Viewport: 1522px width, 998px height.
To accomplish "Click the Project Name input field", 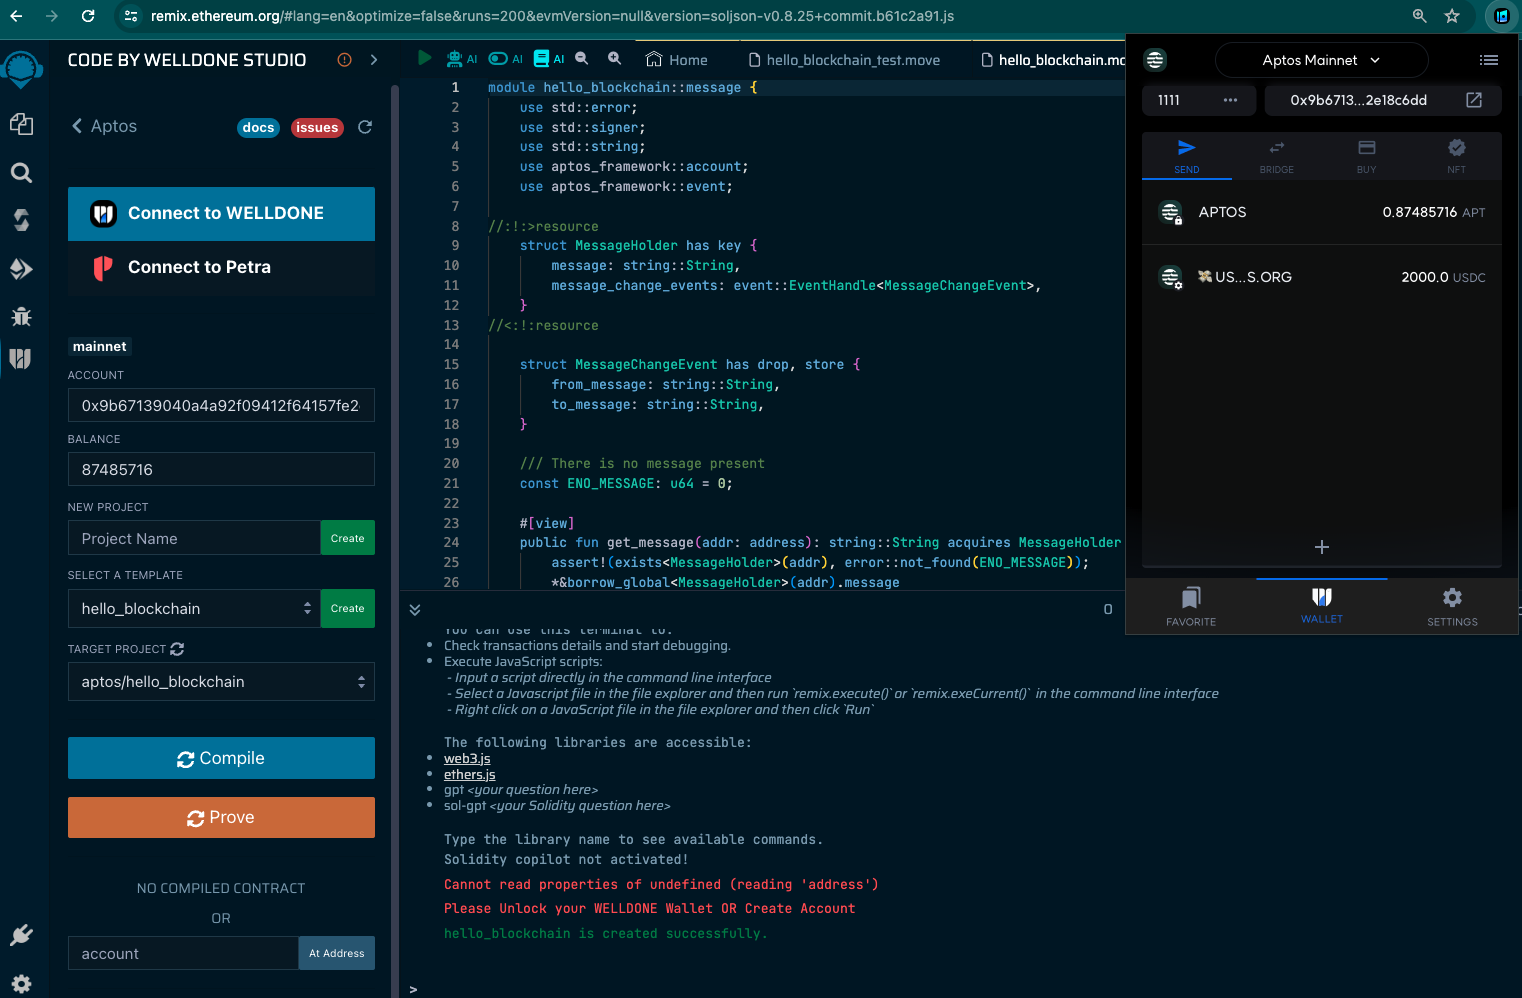I will 194,538.
